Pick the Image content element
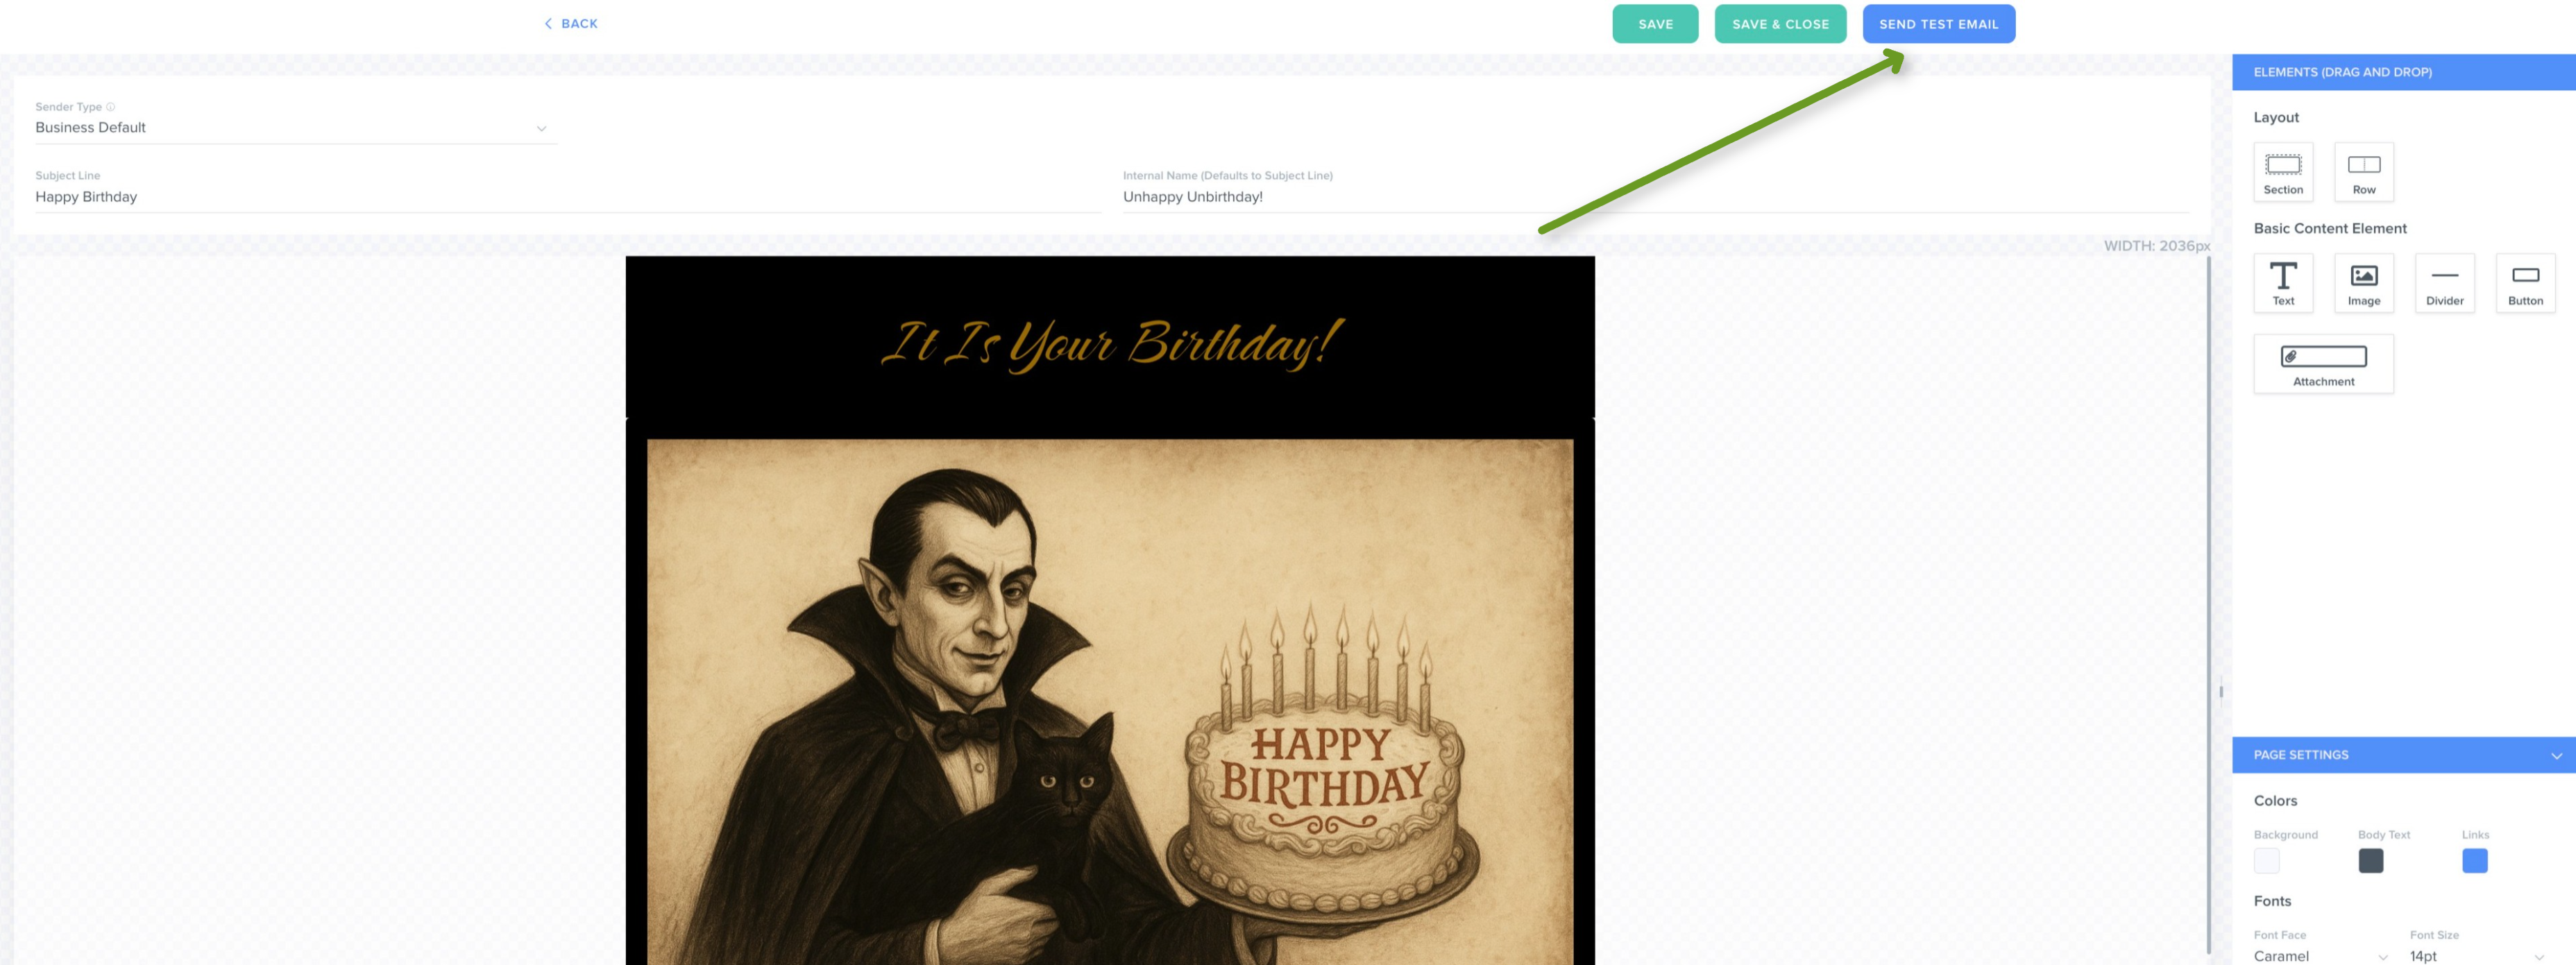Viewport: 2576px width, 965px height. click(2364, 283)
